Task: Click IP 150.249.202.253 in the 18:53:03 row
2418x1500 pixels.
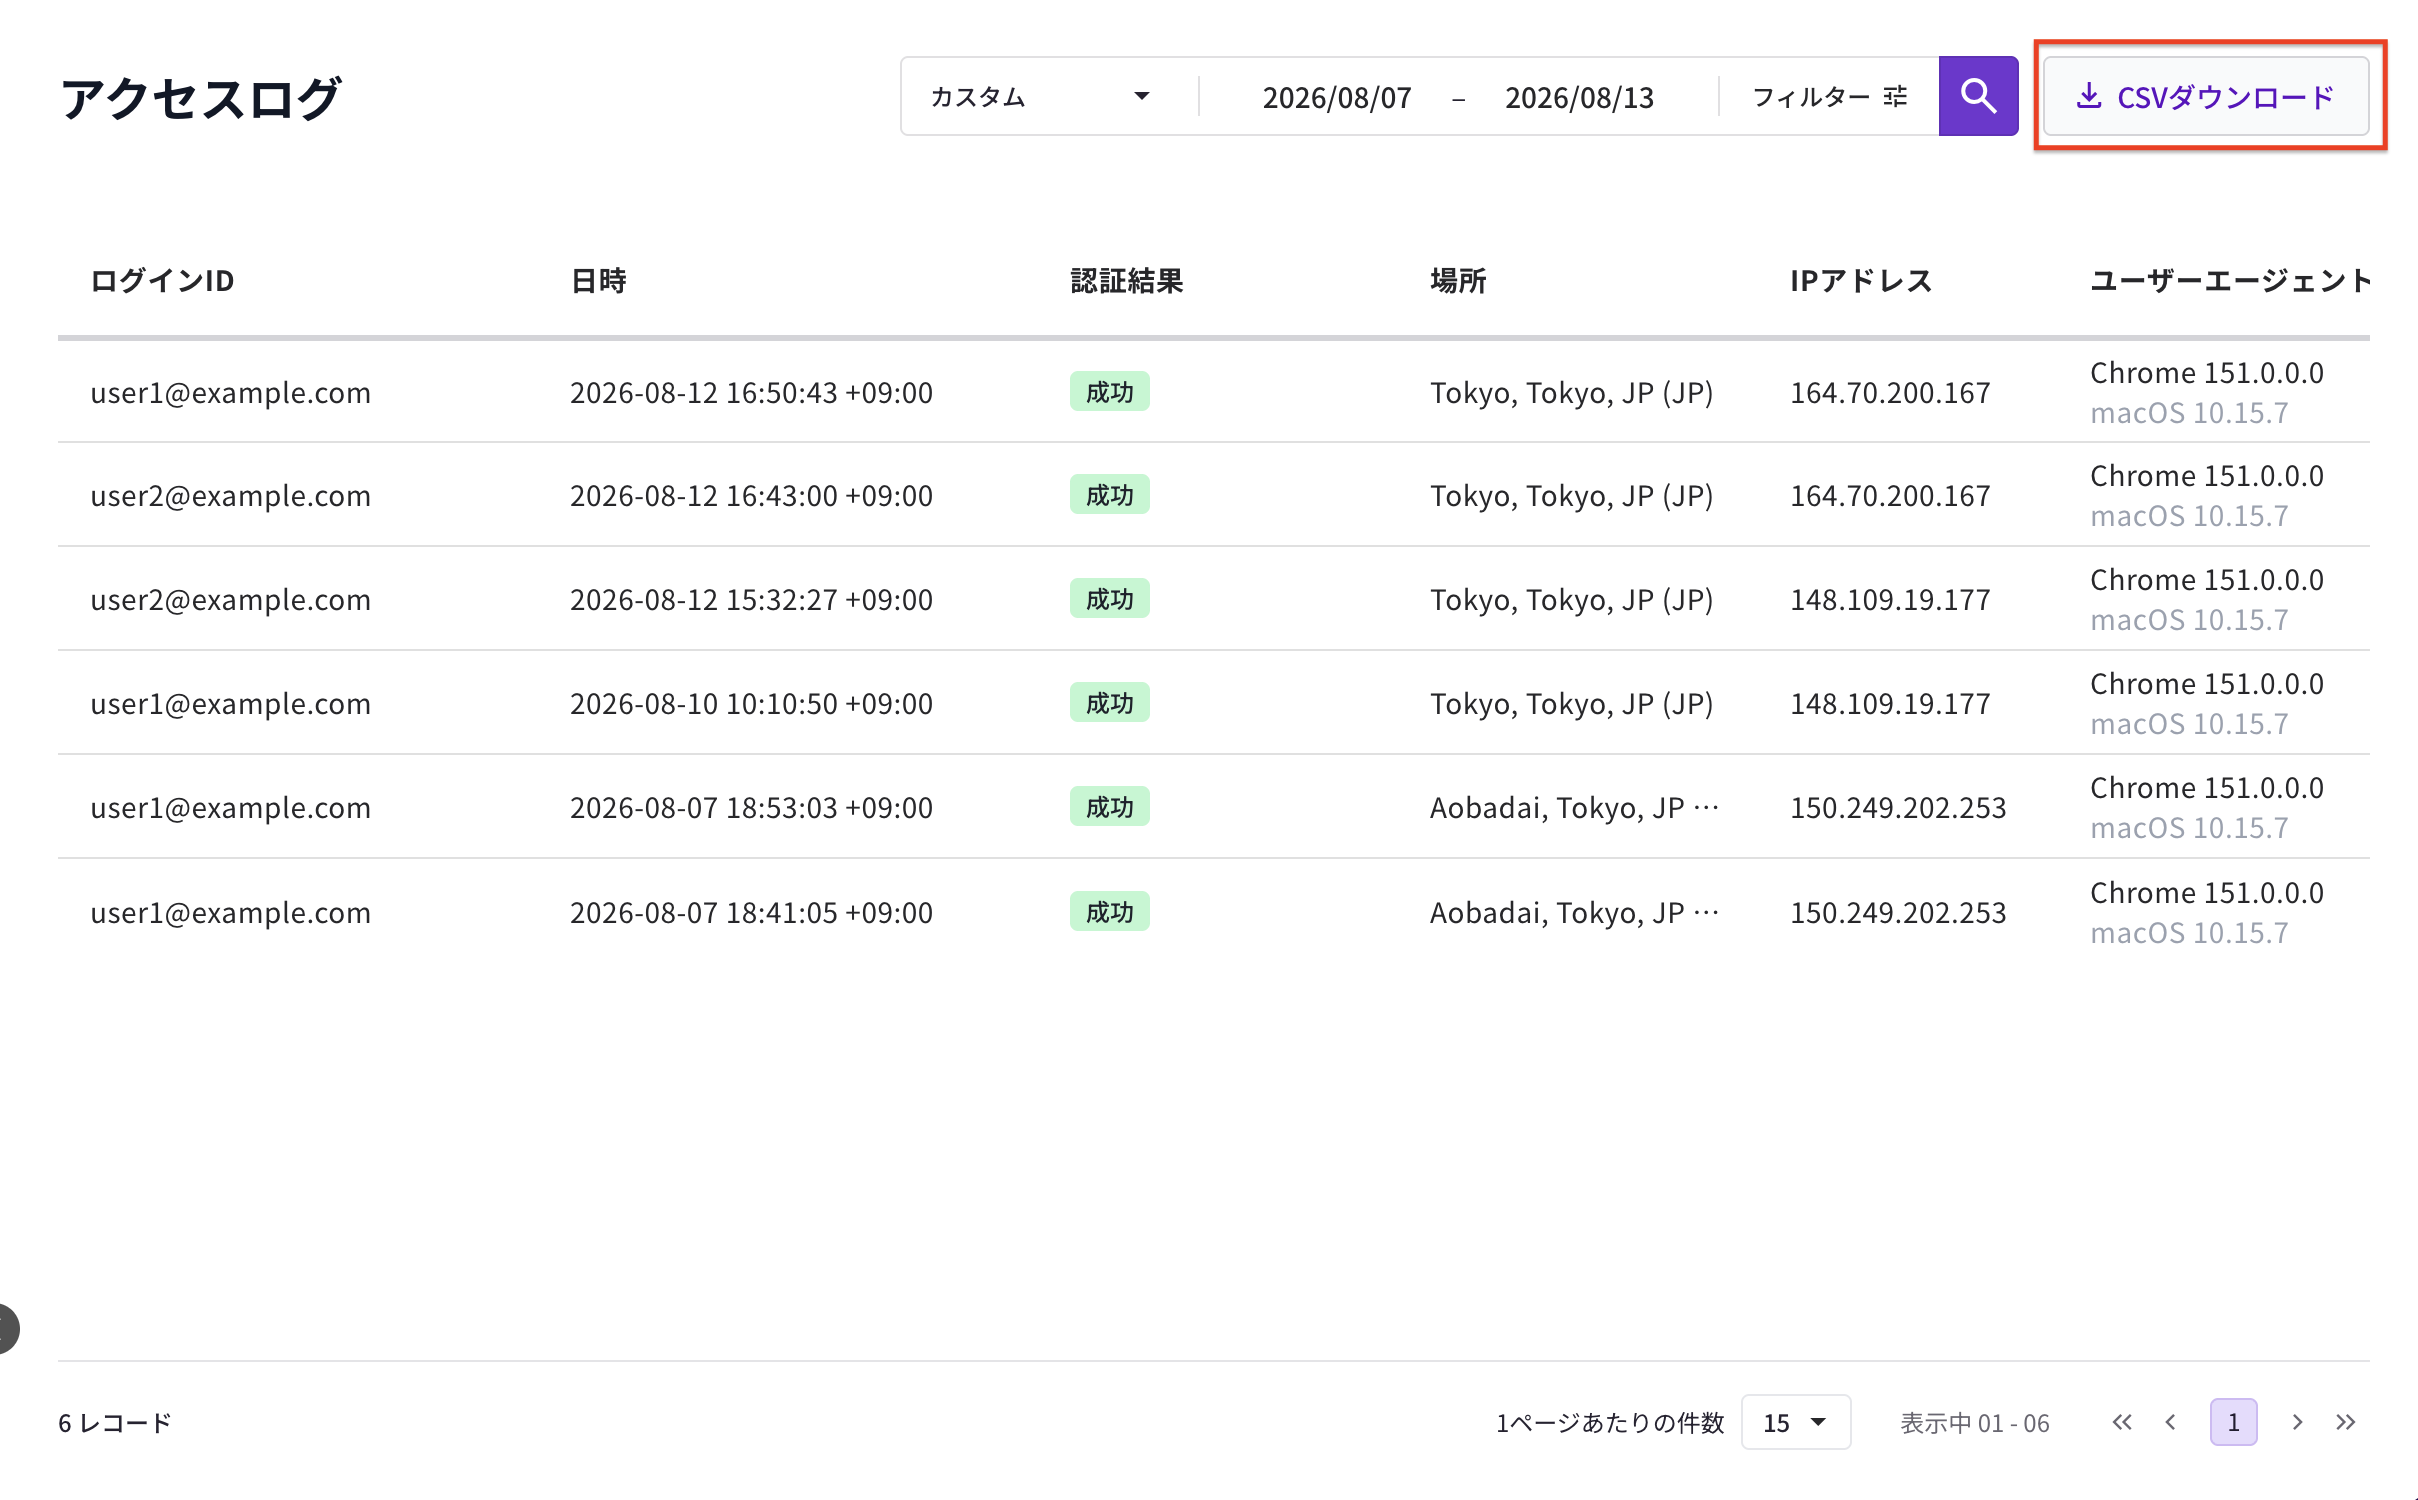Action: pos(1898,807)
